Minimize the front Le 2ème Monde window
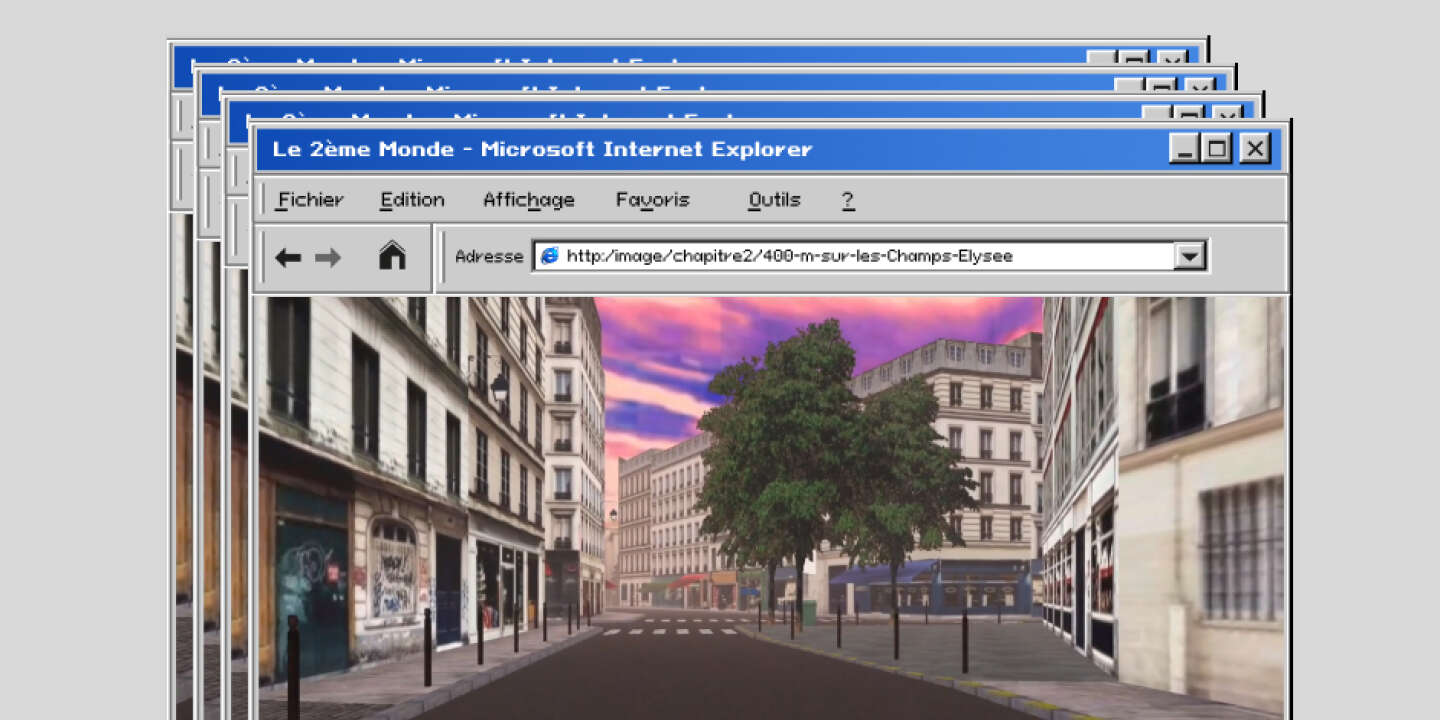 [x=1185, y=149]
